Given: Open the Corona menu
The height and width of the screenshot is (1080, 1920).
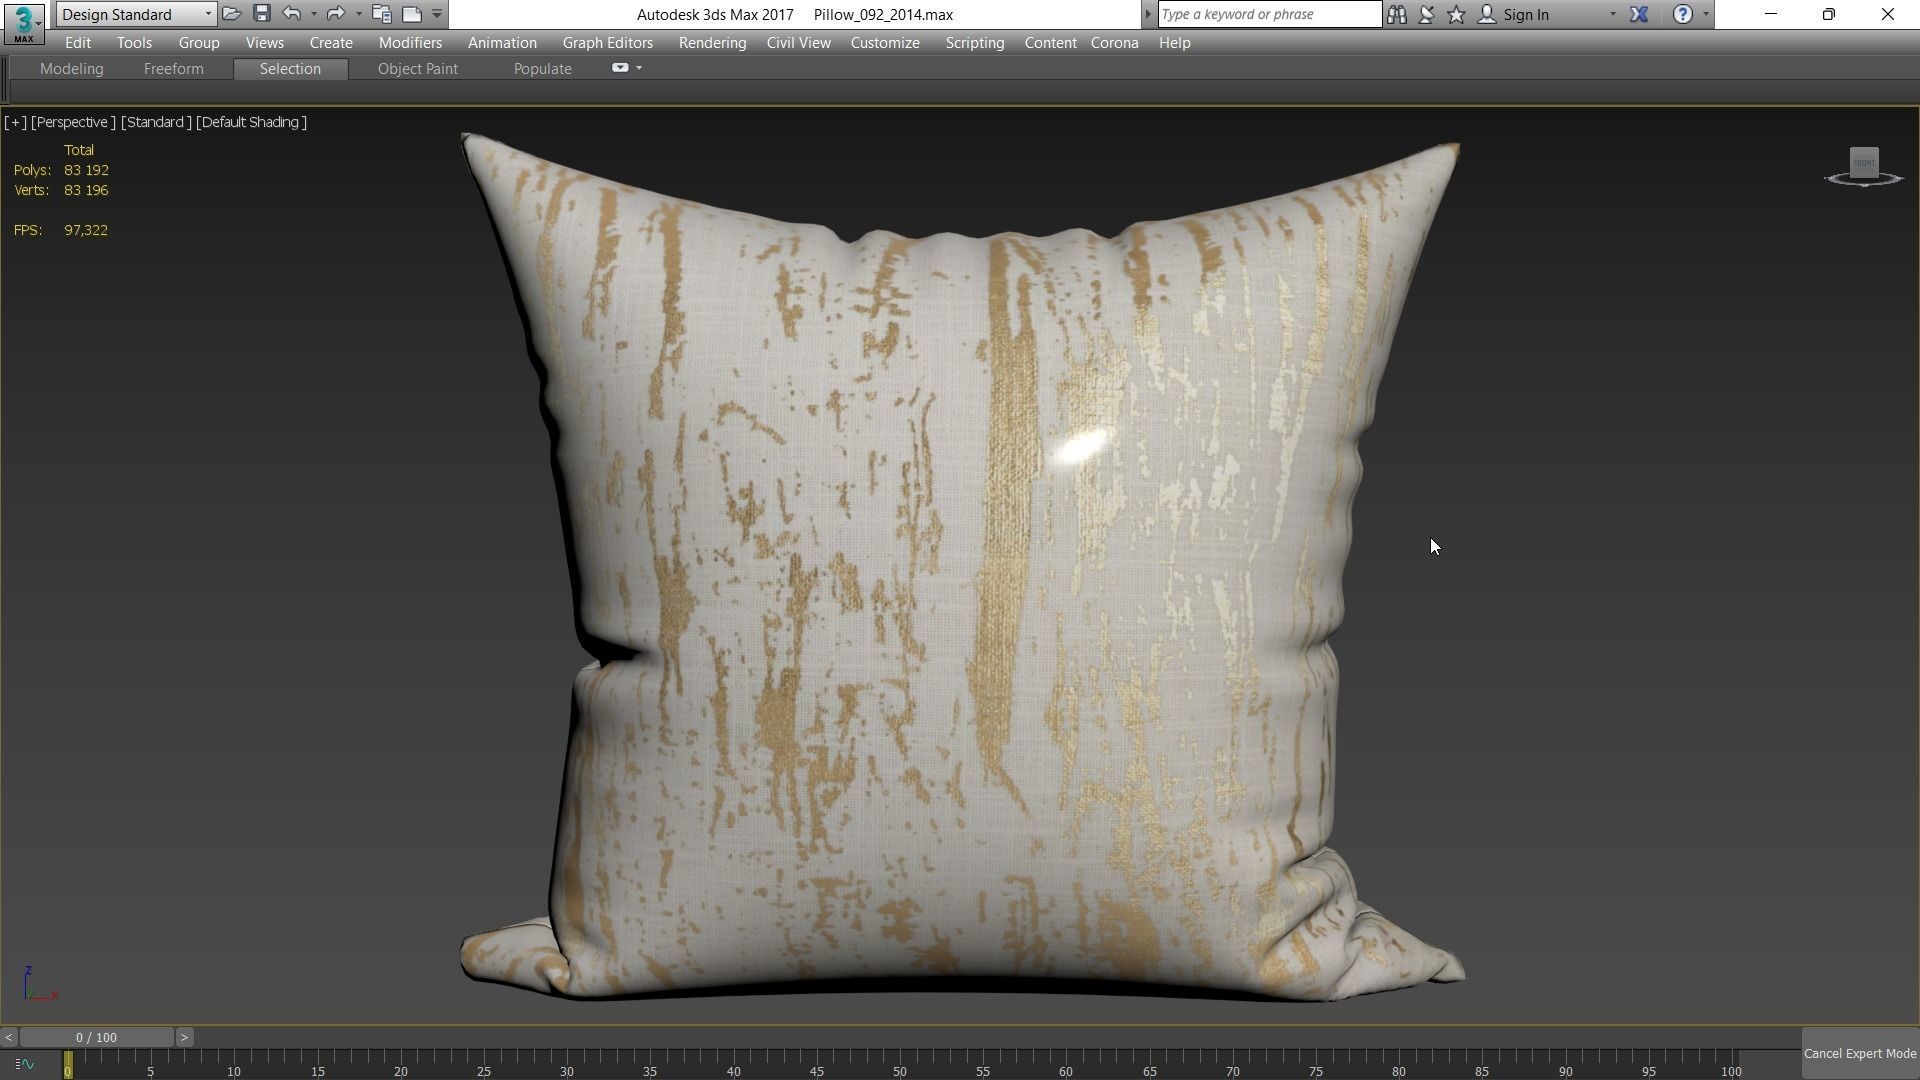Looking at the screenshot, I should coord(1114,43).
